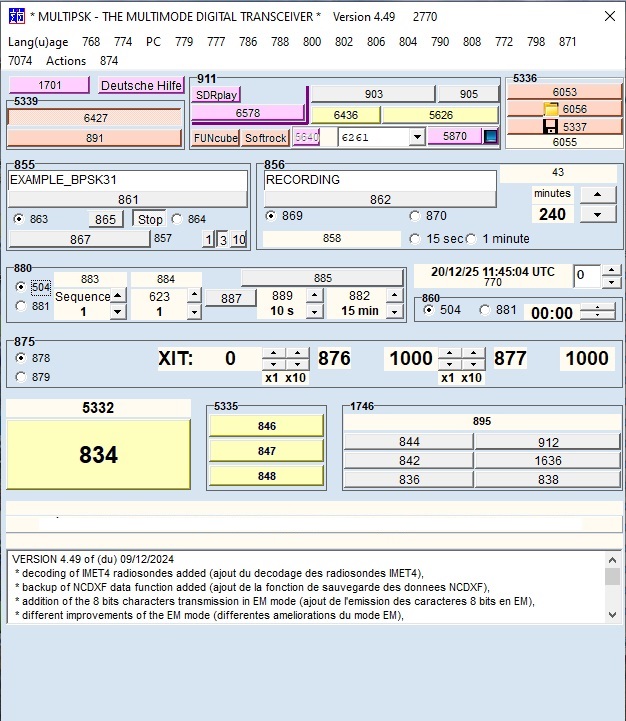
Task: Increase the UTC offset 0 value
Action: tap(611, 270)
